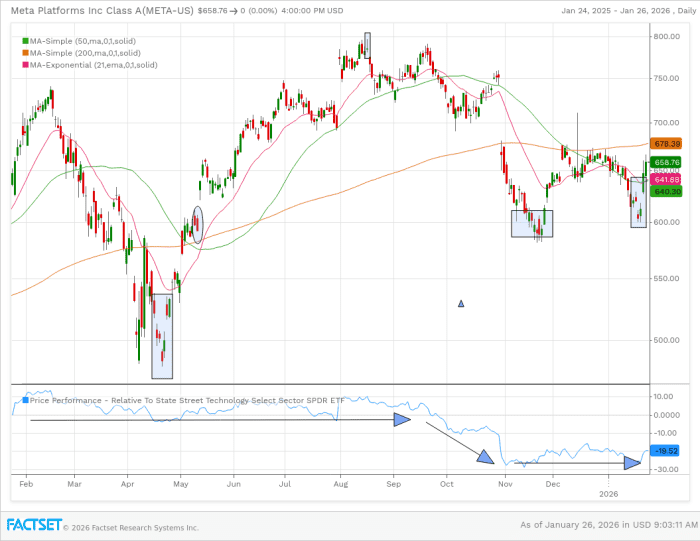This screenshot has height=541, width=700.
Task: Click the Dec month label on time axis
Action: click(553, 484)
